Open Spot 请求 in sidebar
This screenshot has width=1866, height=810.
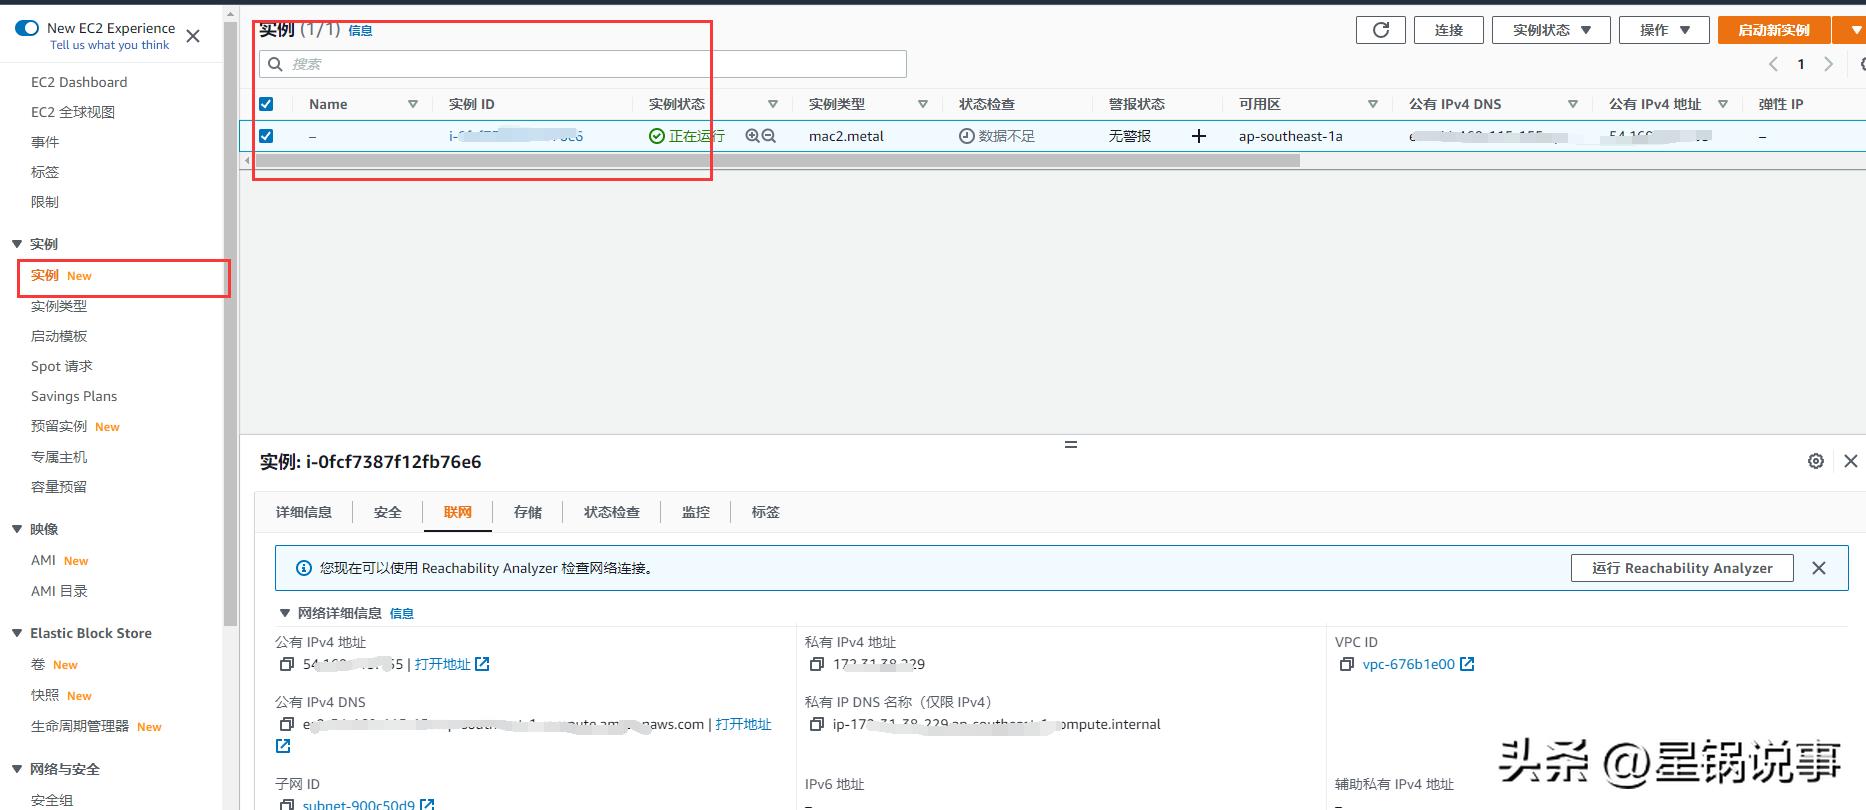click(62, 366)
